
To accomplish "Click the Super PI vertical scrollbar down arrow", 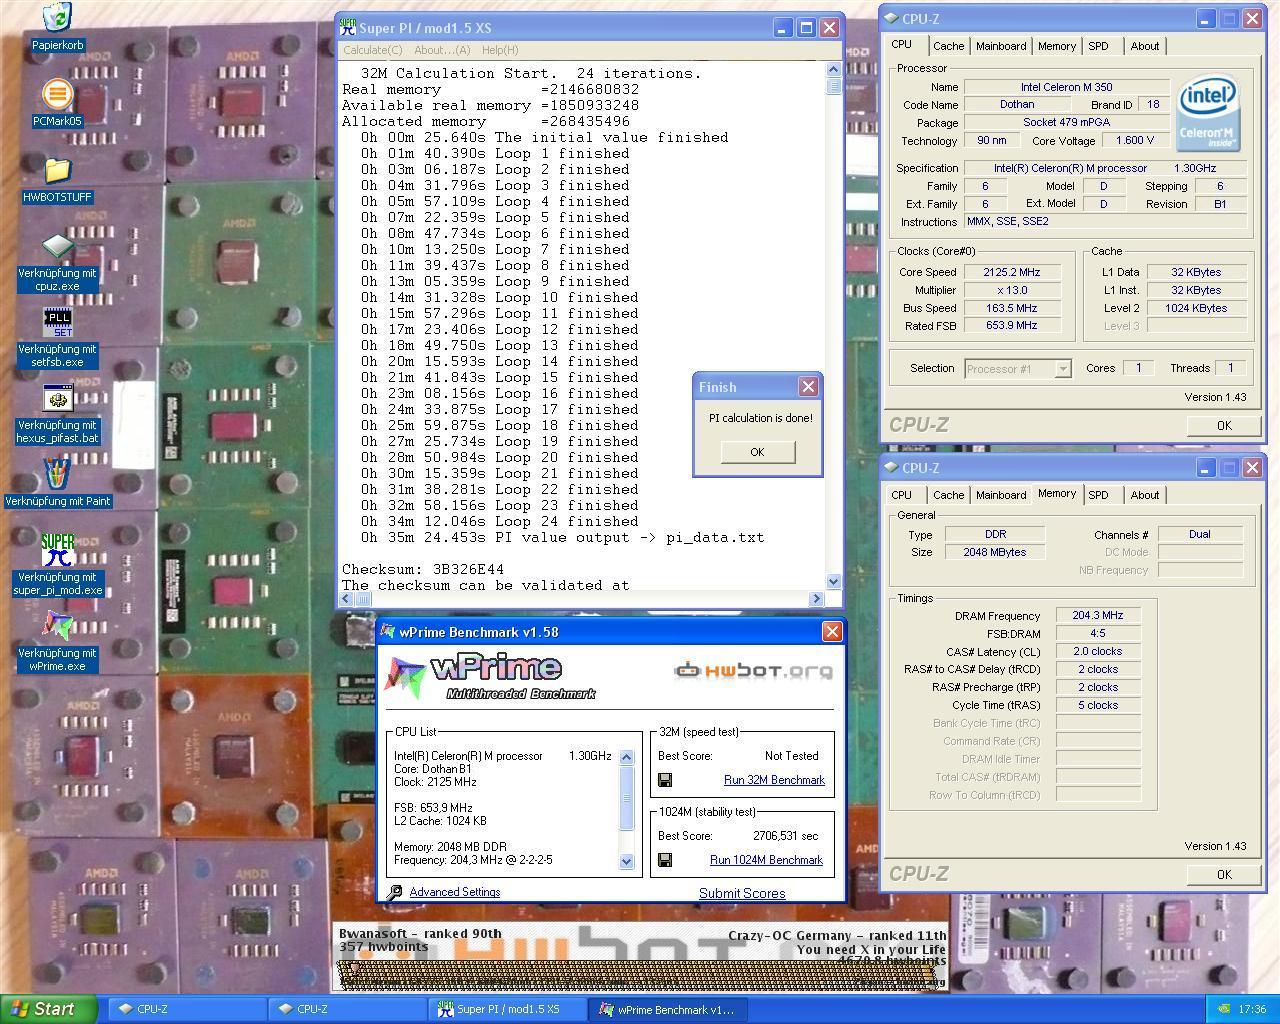I will 834,581.
